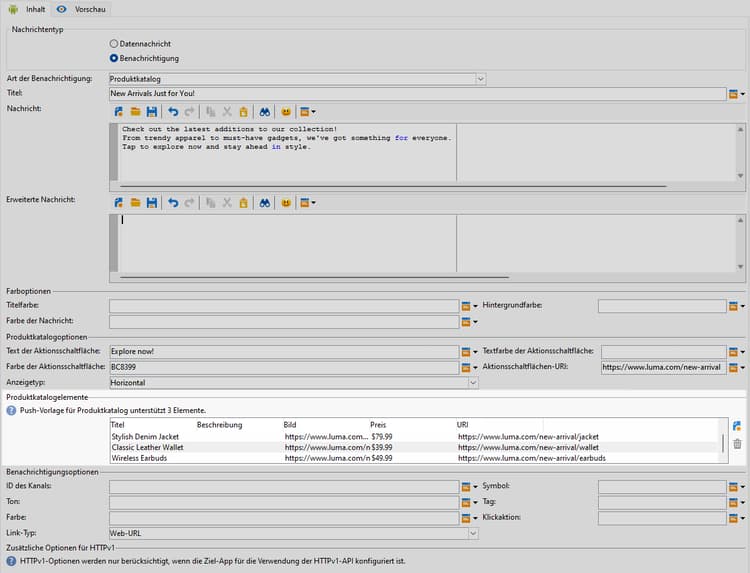This screenshot has height=573, width=750.
Task: Click binoculars search icon in Nachricht toolbar
Action: (x=265, y=112)
